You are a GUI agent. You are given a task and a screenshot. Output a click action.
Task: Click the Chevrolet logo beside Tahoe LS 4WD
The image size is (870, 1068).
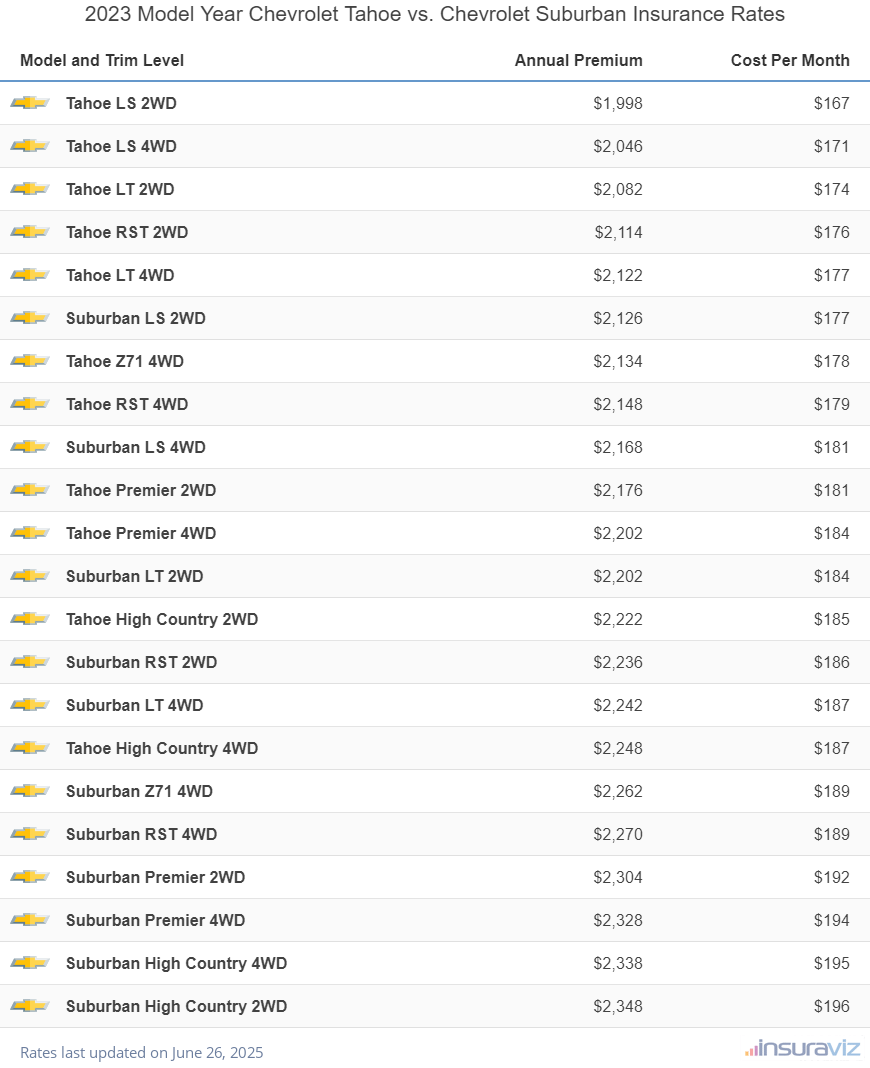pyautogui.click(x=30, y=146)
